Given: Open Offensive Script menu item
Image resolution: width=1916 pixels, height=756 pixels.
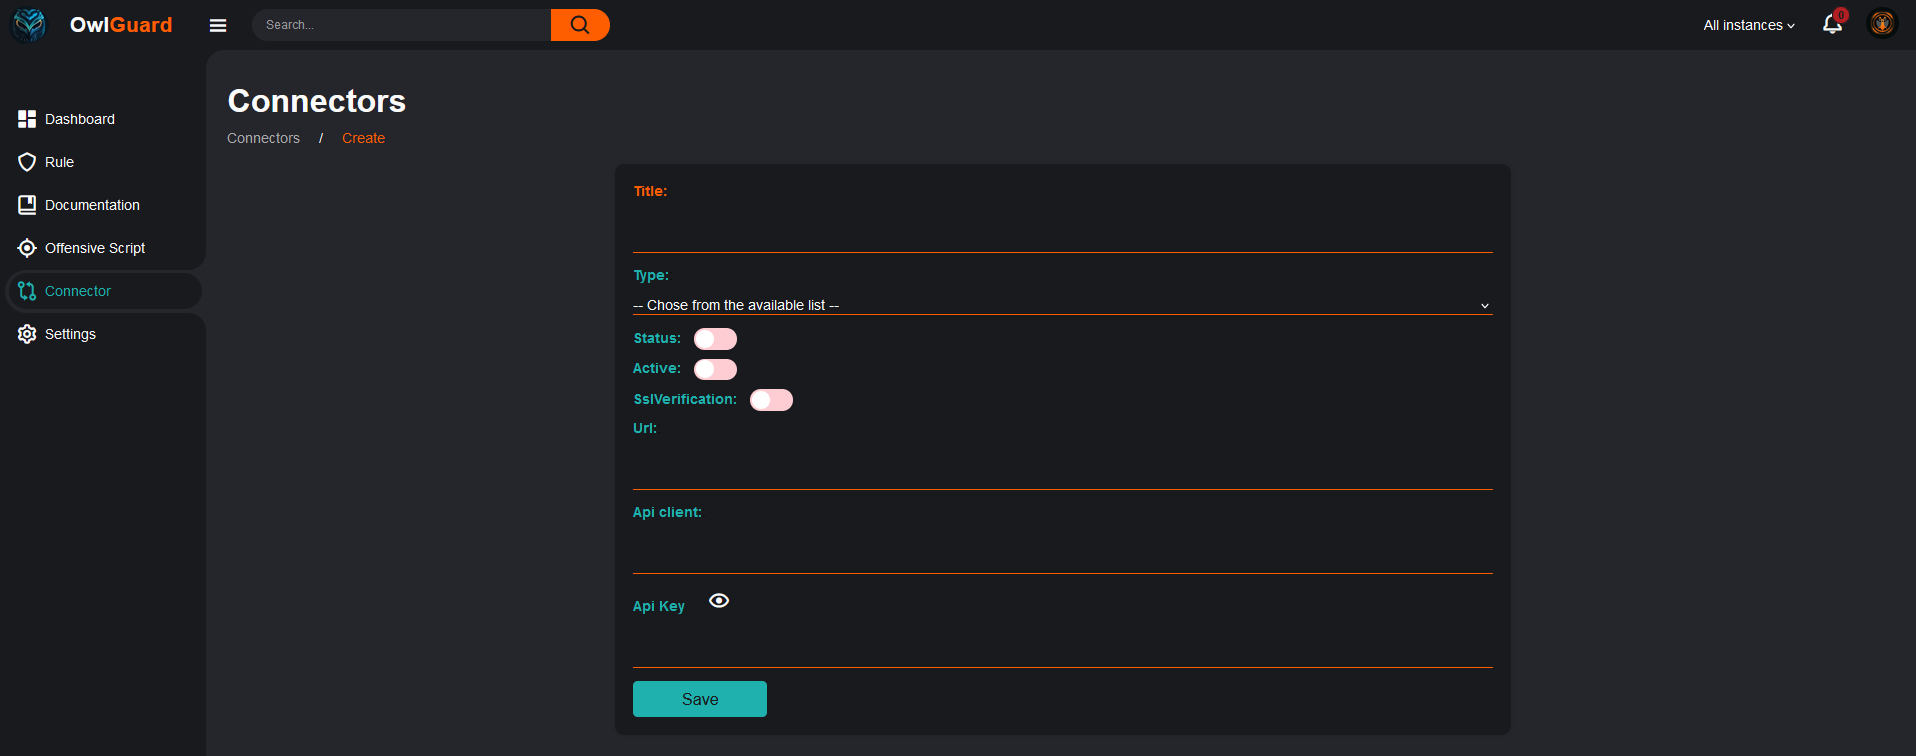Looking at the screenshot, I should (x=95, y=248).
